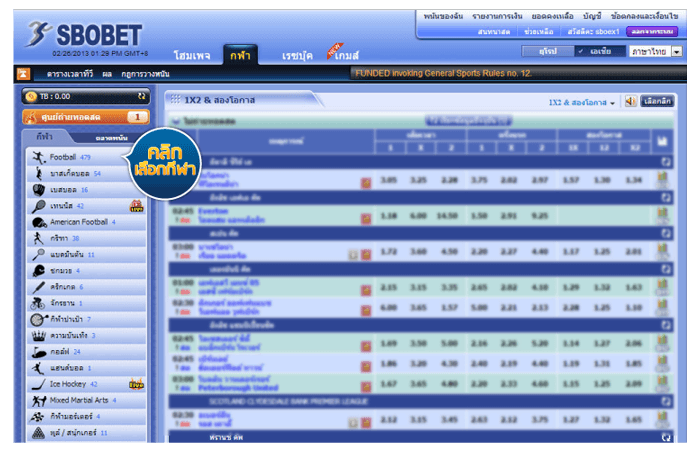Refresh the TB 0.00 balance

[x=142, y=96]
